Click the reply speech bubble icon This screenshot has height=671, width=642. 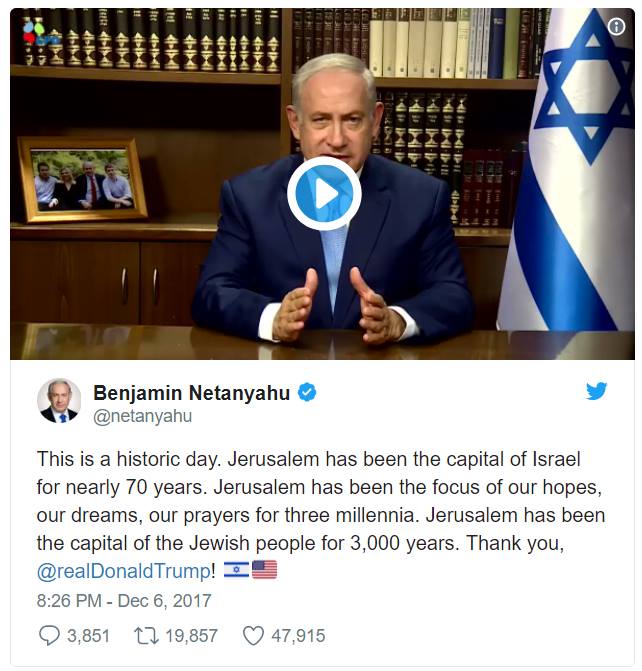point(49,635)
